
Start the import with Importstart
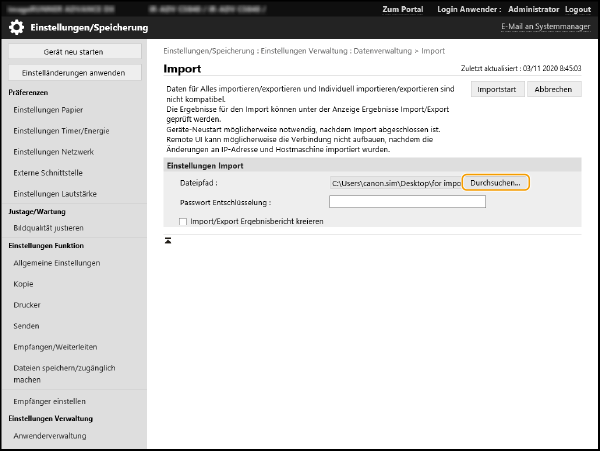(x=497, y=89)
